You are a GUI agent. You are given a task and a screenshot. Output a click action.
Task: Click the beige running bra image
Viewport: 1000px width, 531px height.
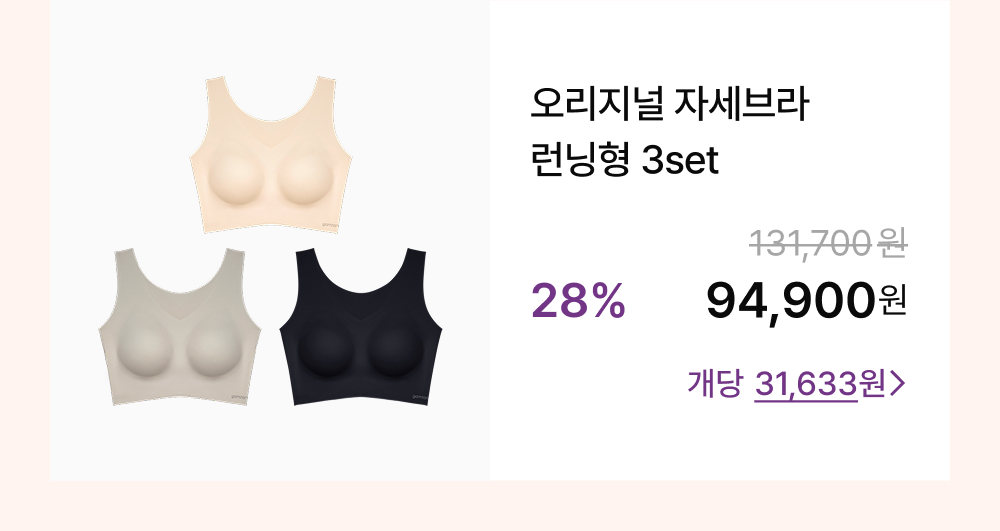271,155
